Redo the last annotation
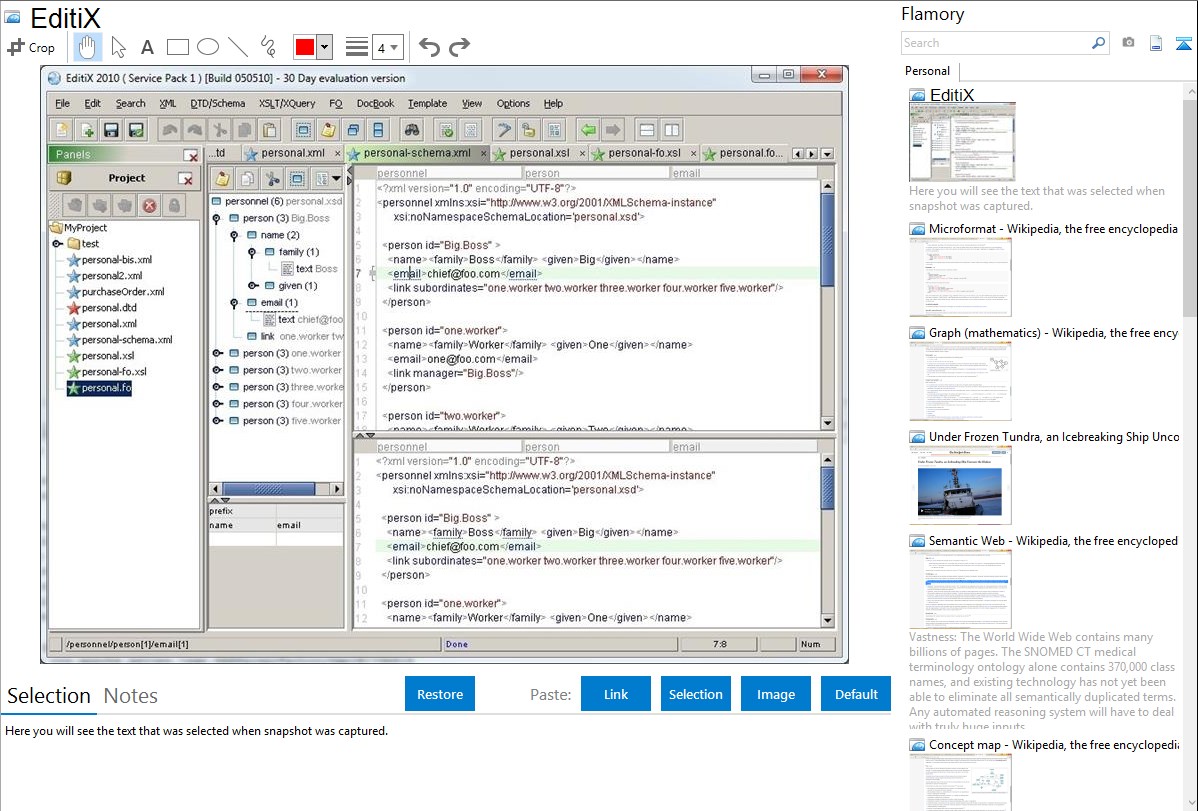This screenshot has width=1198, height=811. 459,47
